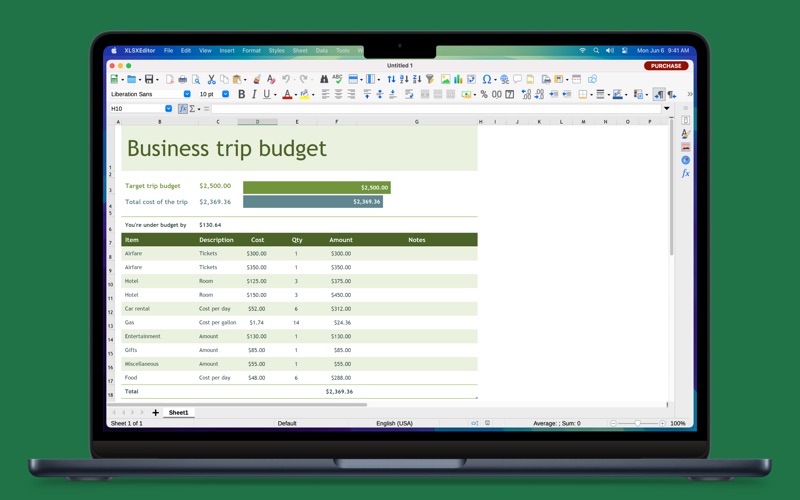Viewport: 800px width, 500px height.
Task: Toggle the AutoFilter funnel
Action: [x=430, y=79]
